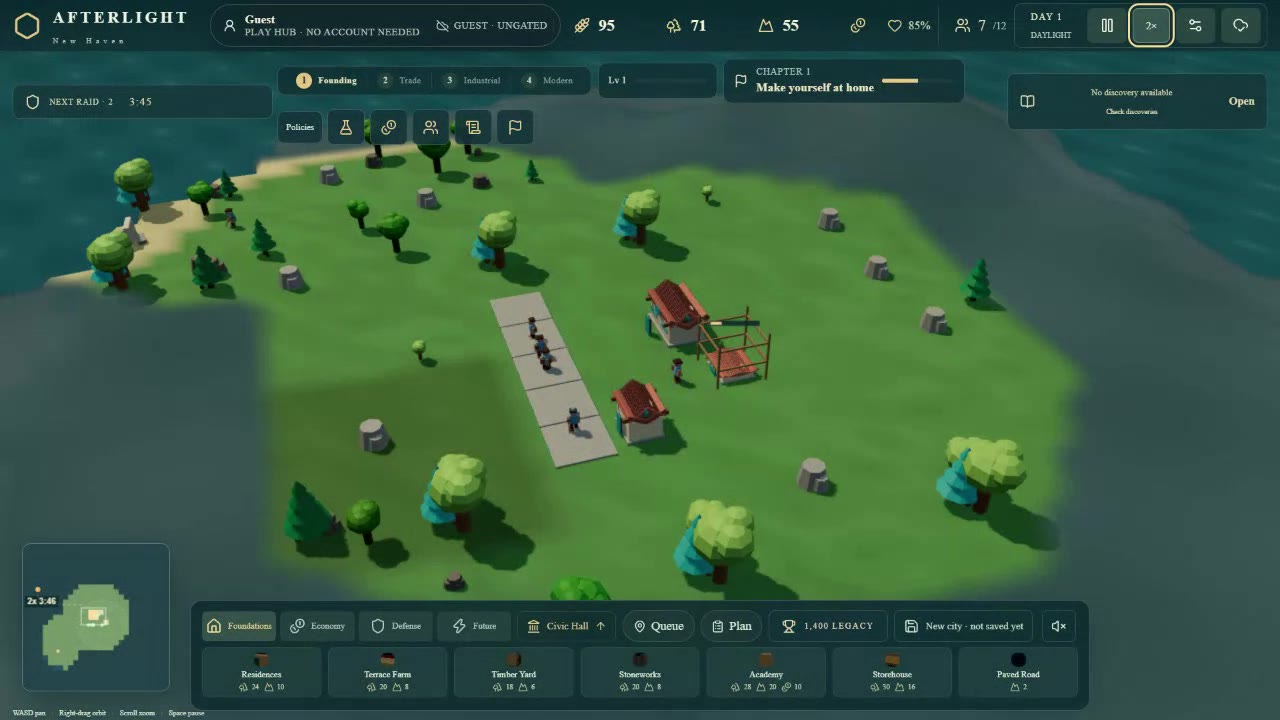
Task: Open the coins economy panel icon
Action: tap(389, 127)
